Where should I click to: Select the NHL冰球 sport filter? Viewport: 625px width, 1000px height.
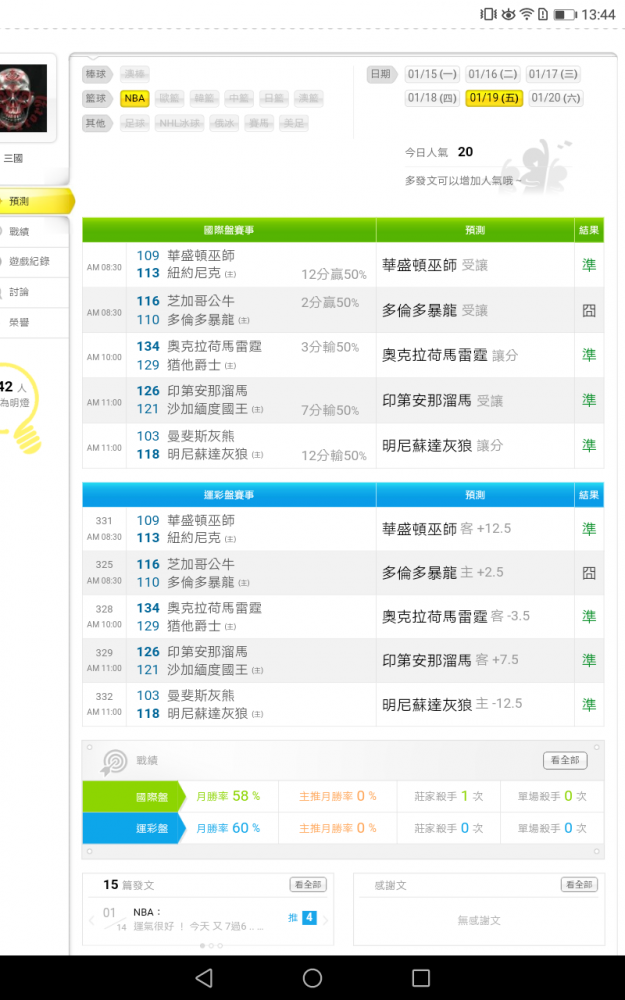click(179, 123)
